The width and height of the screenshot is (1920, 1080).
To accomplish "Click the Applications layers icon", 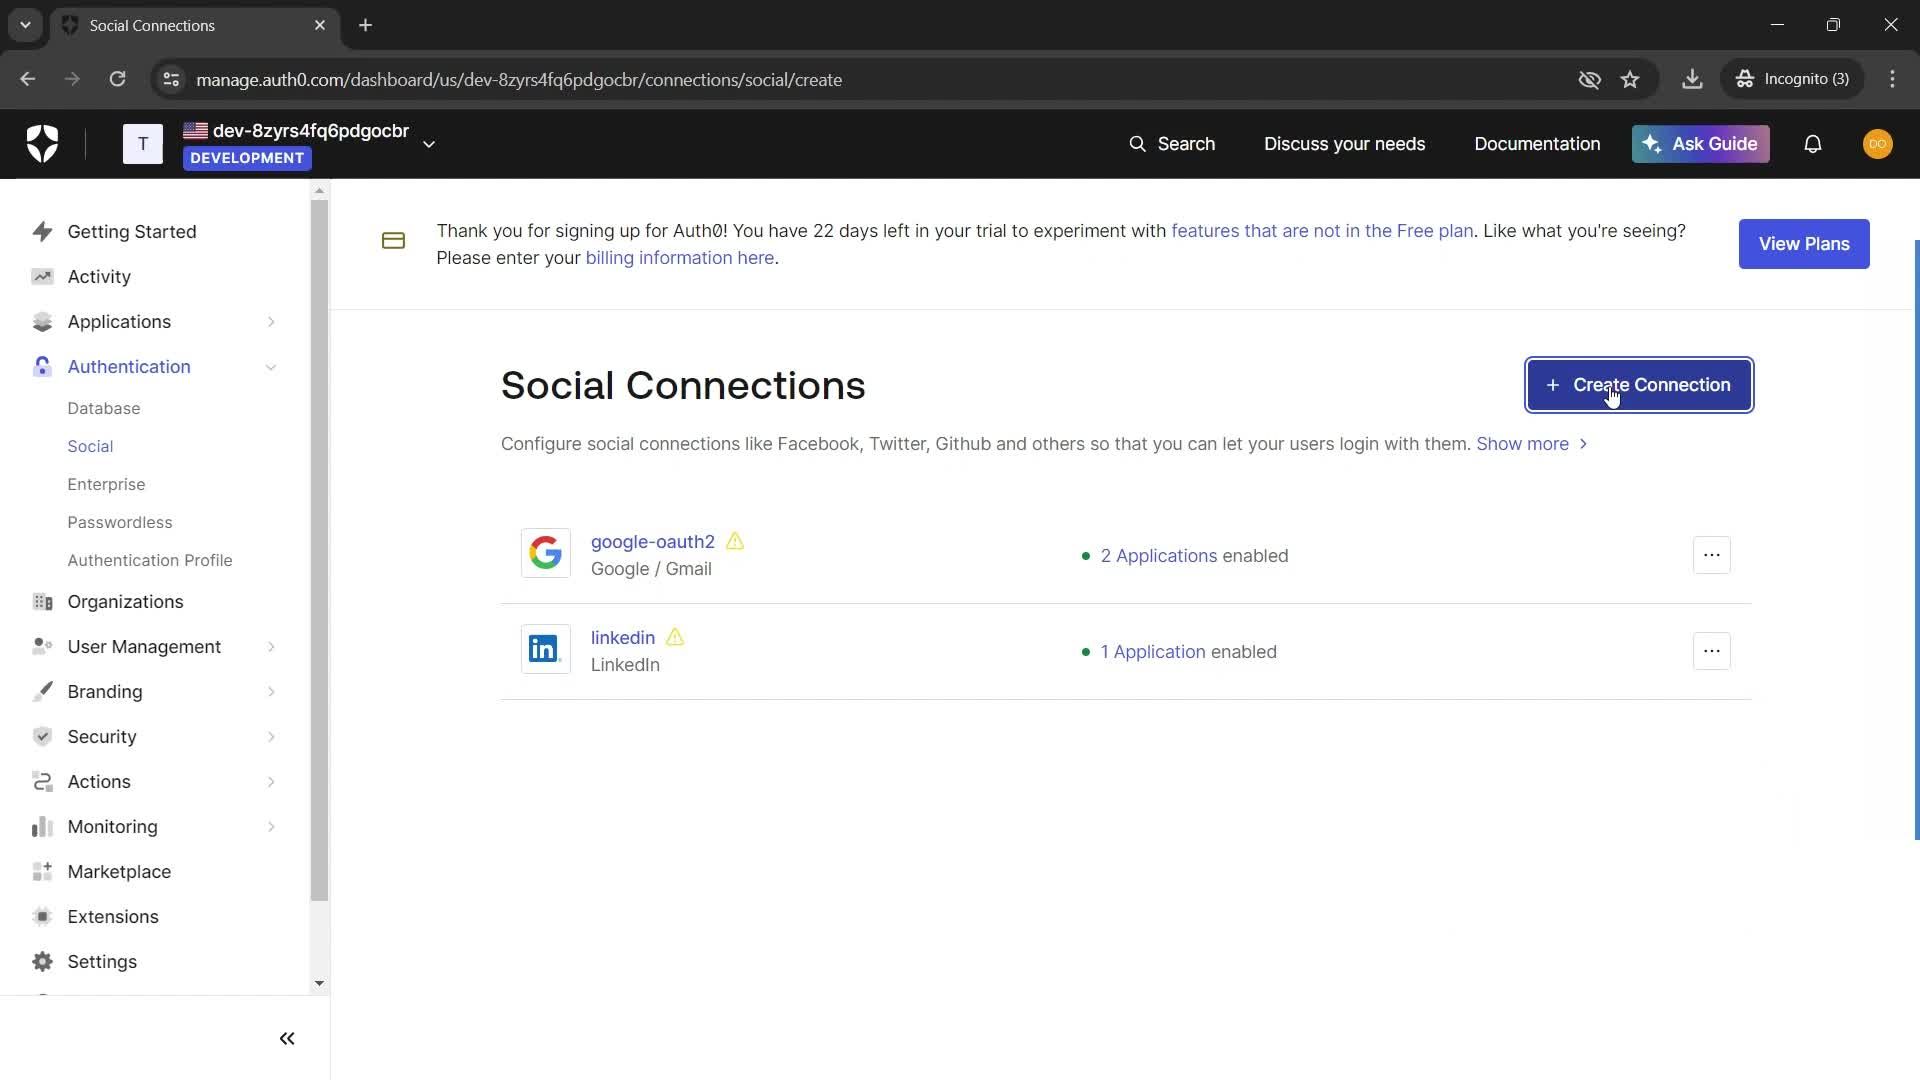I will [x=42, y=322].
